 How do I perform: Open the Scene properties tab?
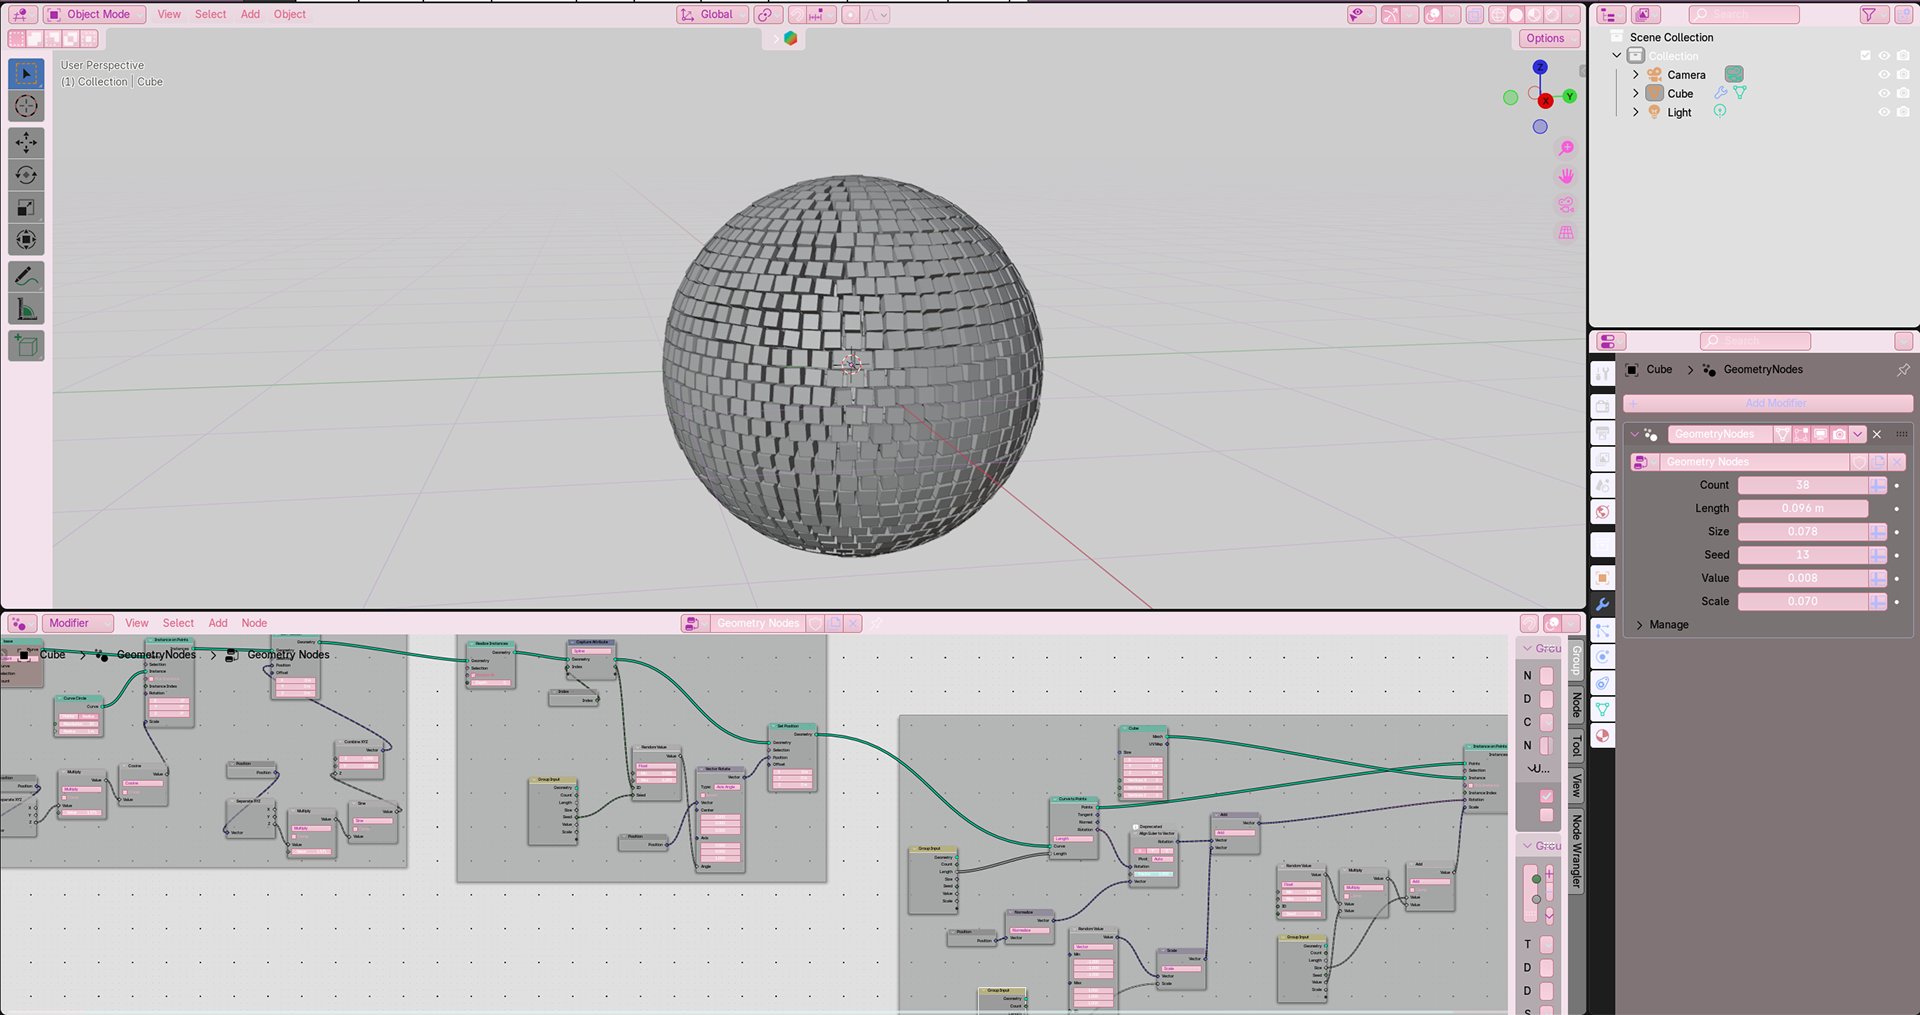tap(1603, 485)
